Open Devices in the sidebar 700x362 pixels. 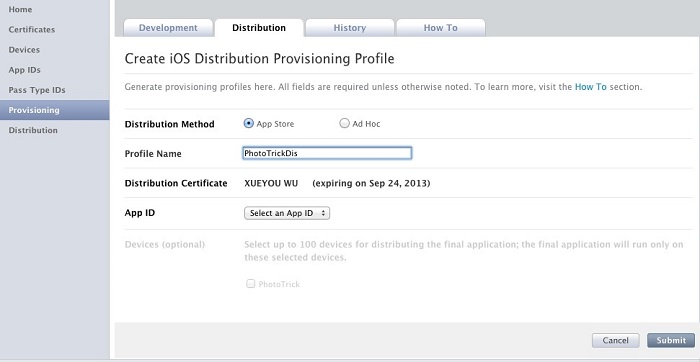point(24,50)
